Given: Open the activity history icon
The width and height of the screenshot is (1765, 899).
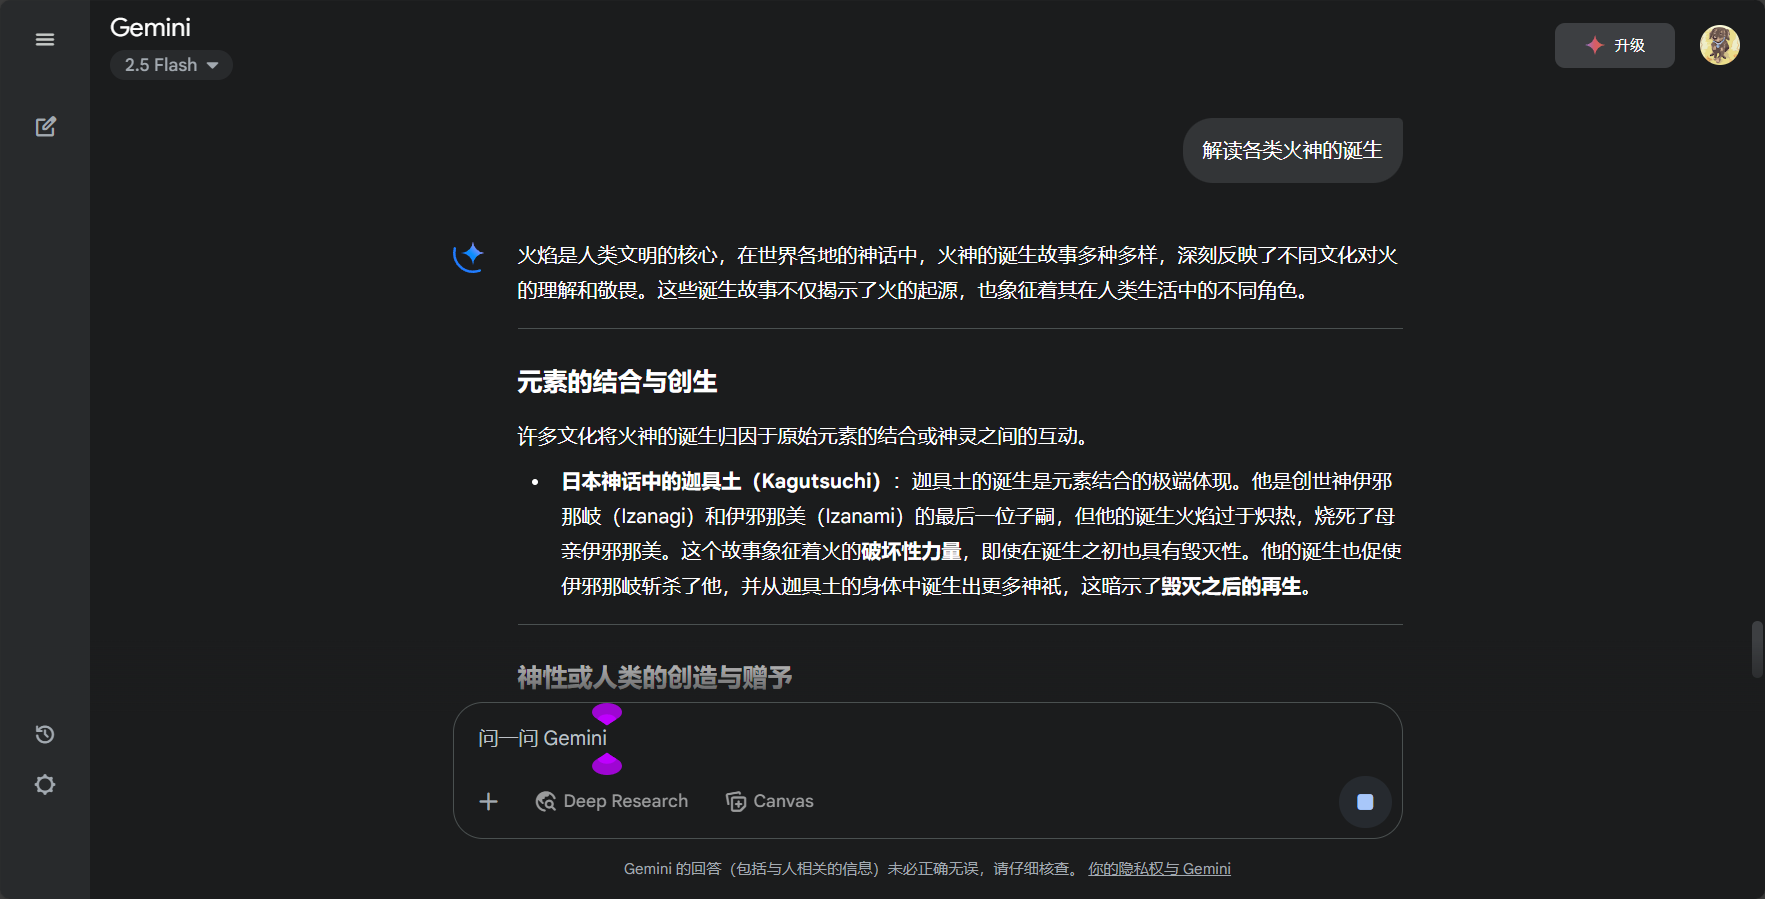Looking at the screenshot, I should [45, 734].
